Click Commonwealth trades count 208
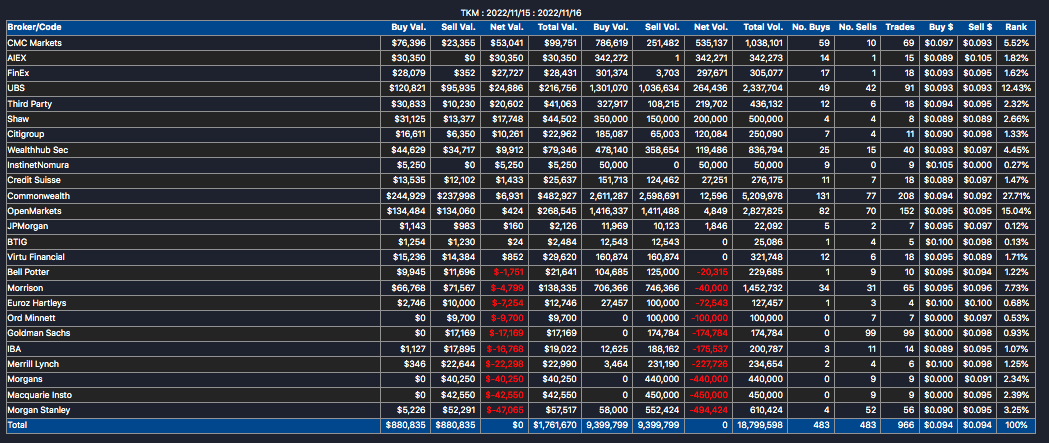Screen dimensions: 1049x443 (907, 196)
